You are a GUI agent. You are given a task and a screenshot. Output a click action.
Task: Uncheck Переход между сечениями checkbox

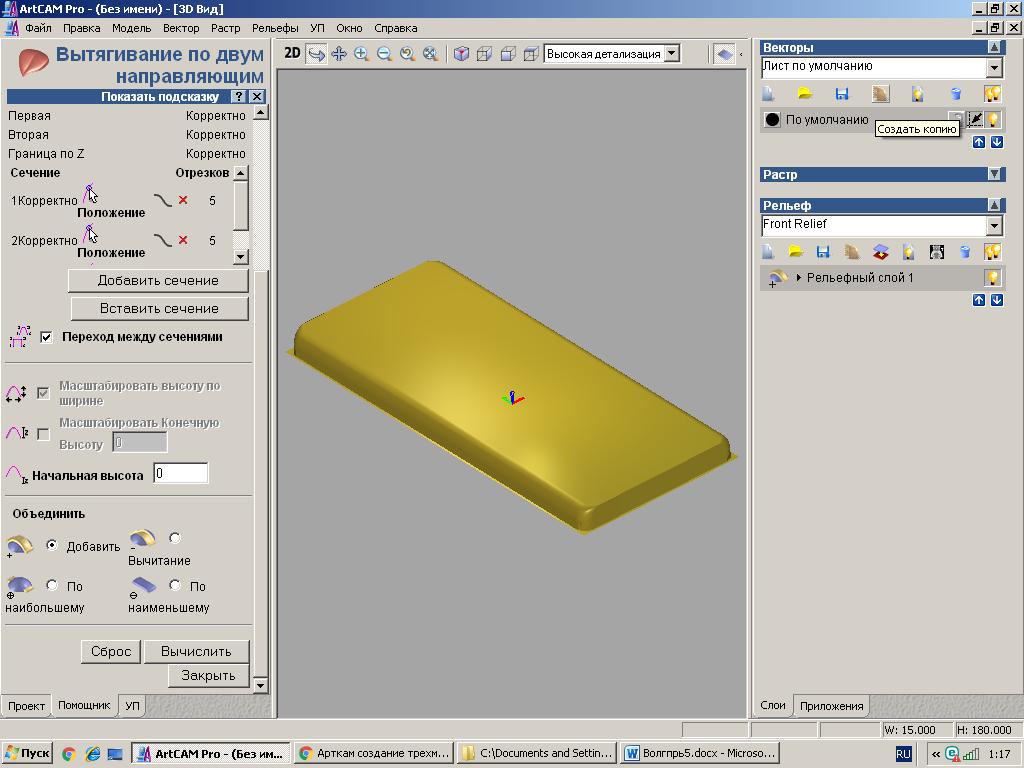46,337
